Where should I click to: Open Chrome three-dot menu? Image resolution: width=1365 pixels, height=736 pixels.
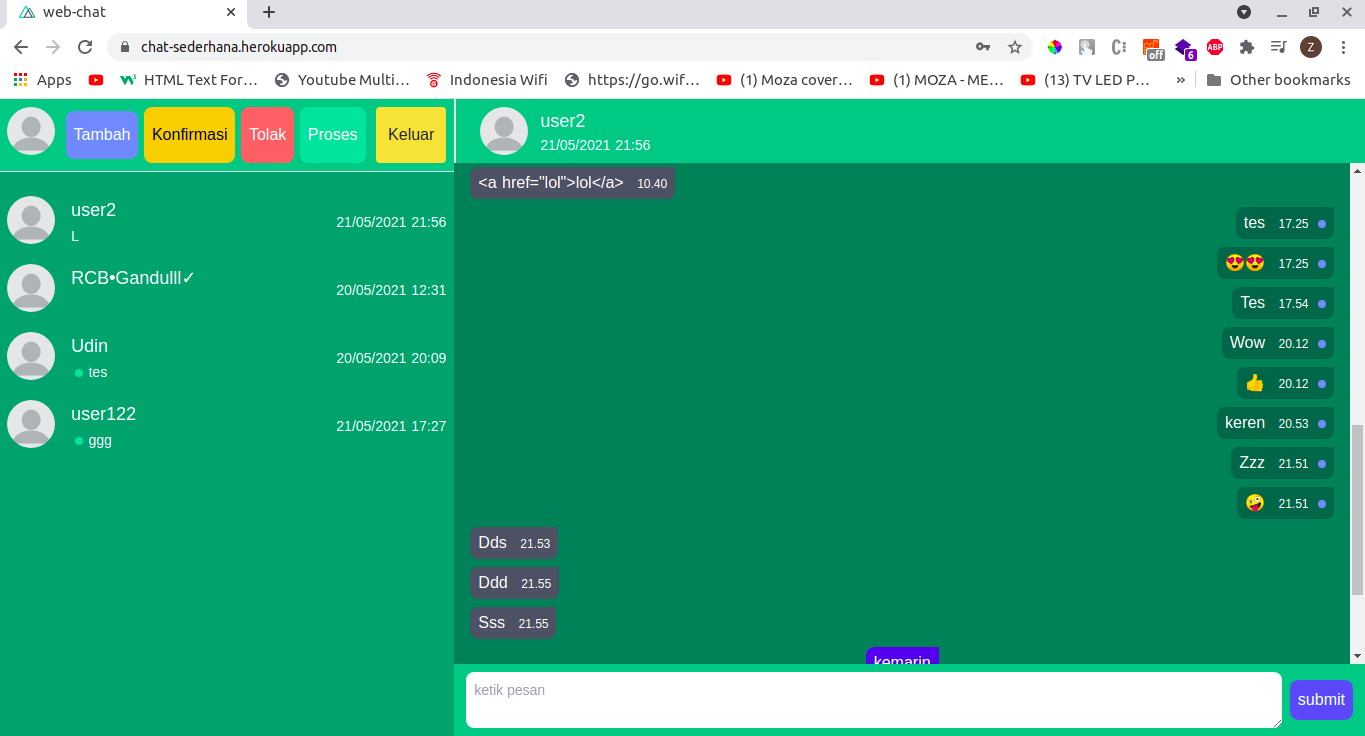[x=1343, y=47]
